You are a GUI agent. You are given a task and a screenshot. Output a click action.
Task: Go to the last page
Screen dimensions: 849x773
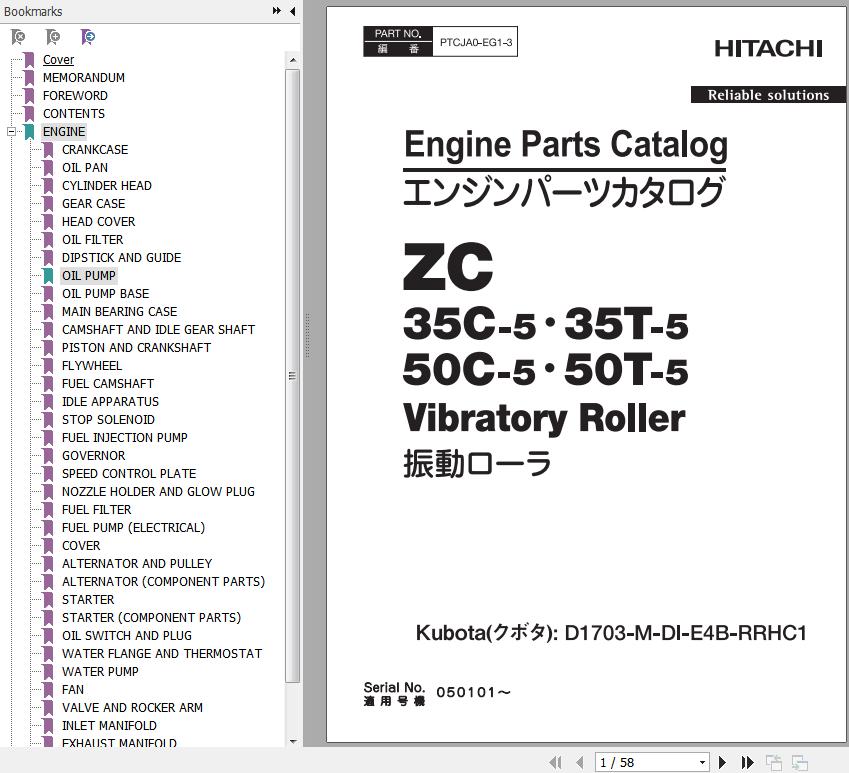(x=747, y=762)
